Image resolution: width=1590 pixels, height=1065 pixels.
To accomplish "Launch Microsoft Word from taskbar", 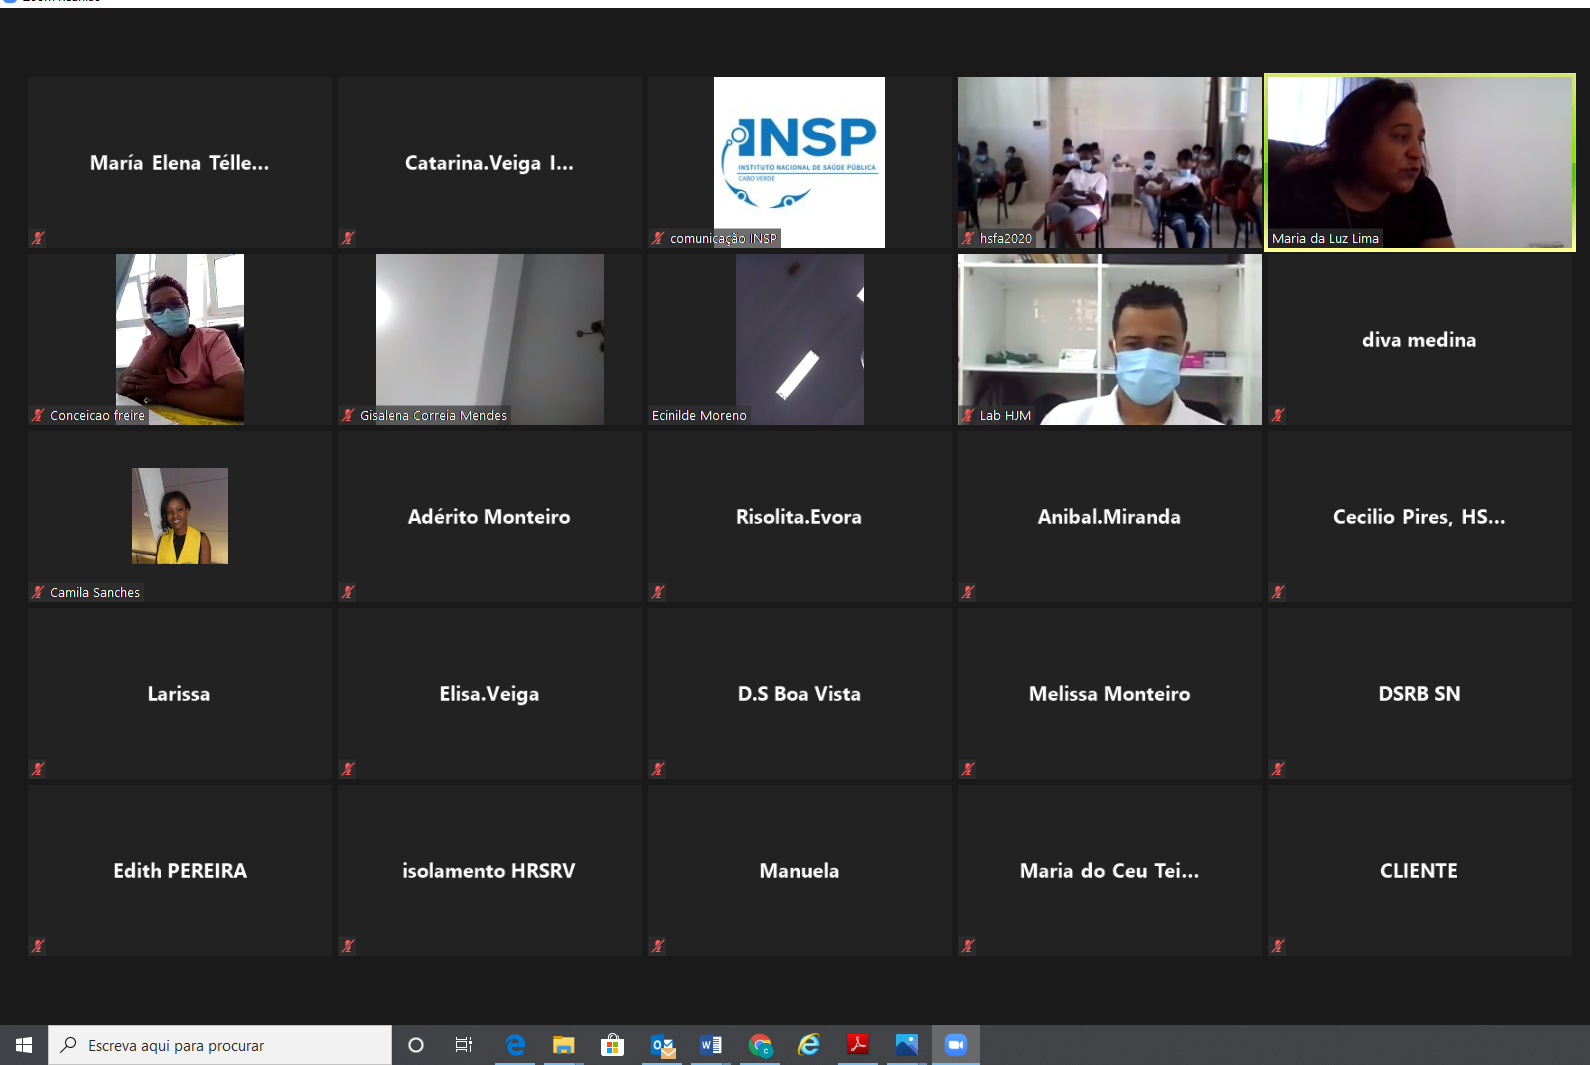I will (x=710, y=1045).
